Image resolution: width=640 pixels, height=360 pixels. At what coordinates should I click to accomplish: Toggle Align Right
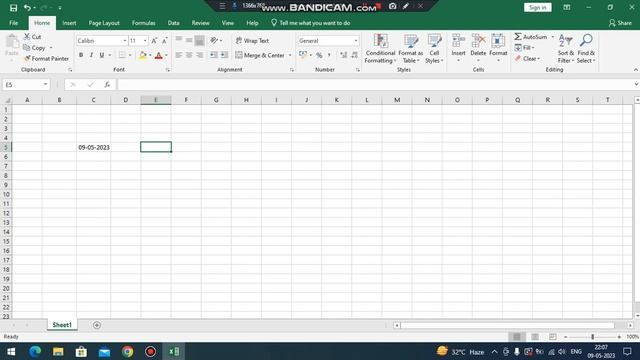(199, 55)
